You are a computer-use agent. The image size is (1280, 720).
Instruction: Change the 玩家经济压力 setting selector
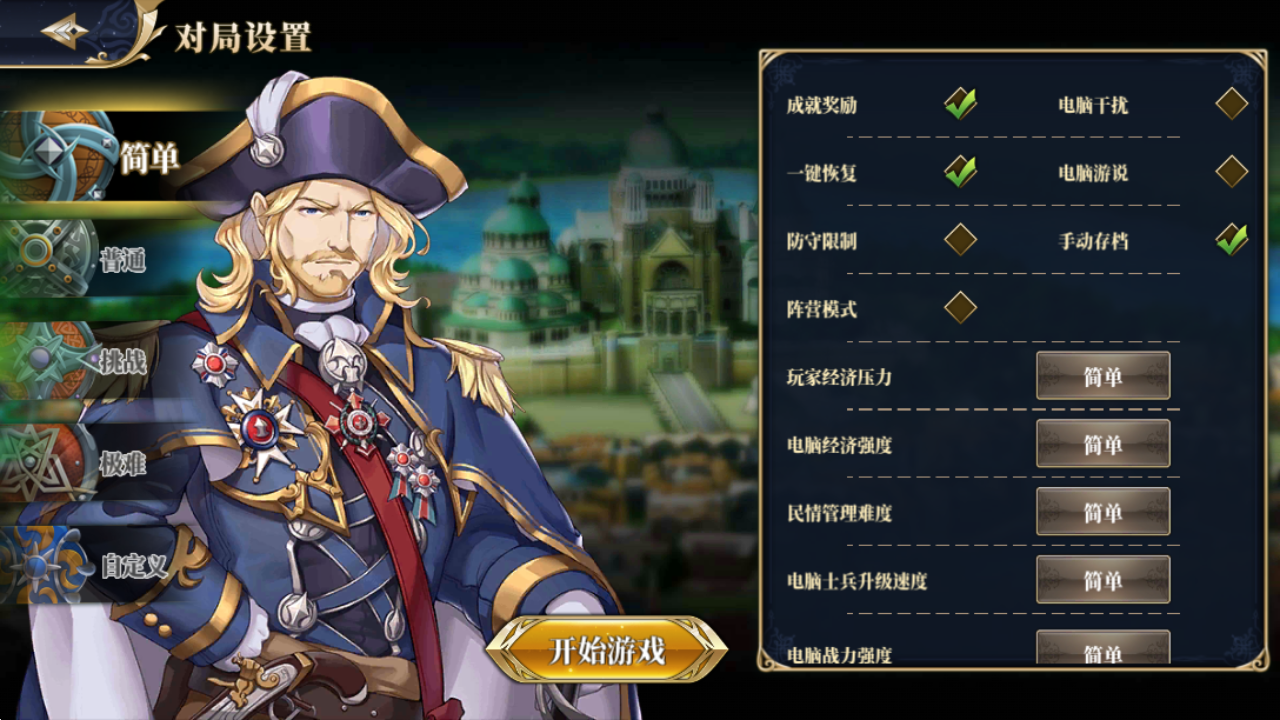[x=1103, y=376]
